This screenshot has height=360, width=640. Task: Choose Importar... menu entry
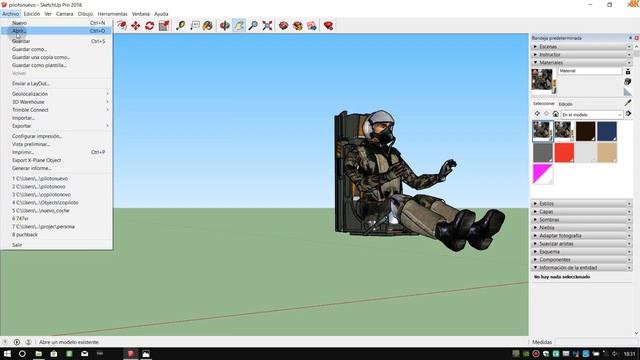[56, 118]
